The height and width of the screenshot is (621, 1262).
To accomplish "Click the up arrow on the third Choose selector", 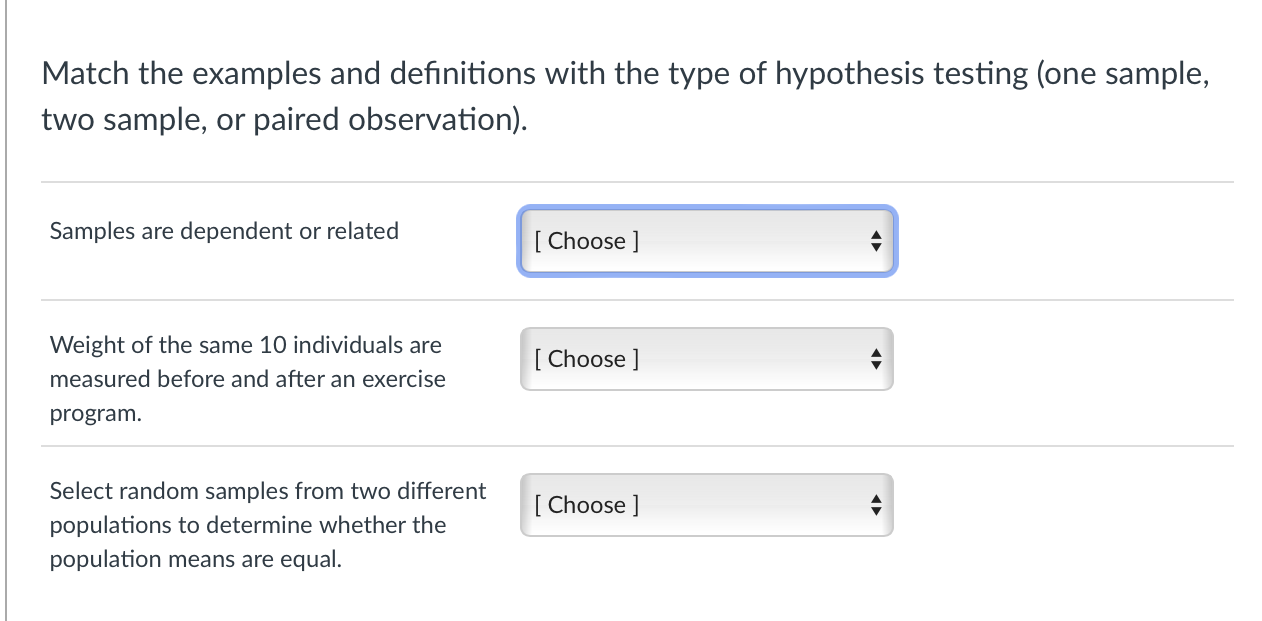I will pos(875,498).
